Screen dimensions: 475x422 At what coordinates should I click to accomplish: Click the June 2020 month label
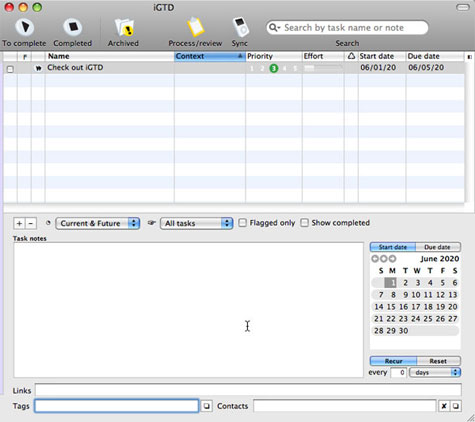point(440,259)
